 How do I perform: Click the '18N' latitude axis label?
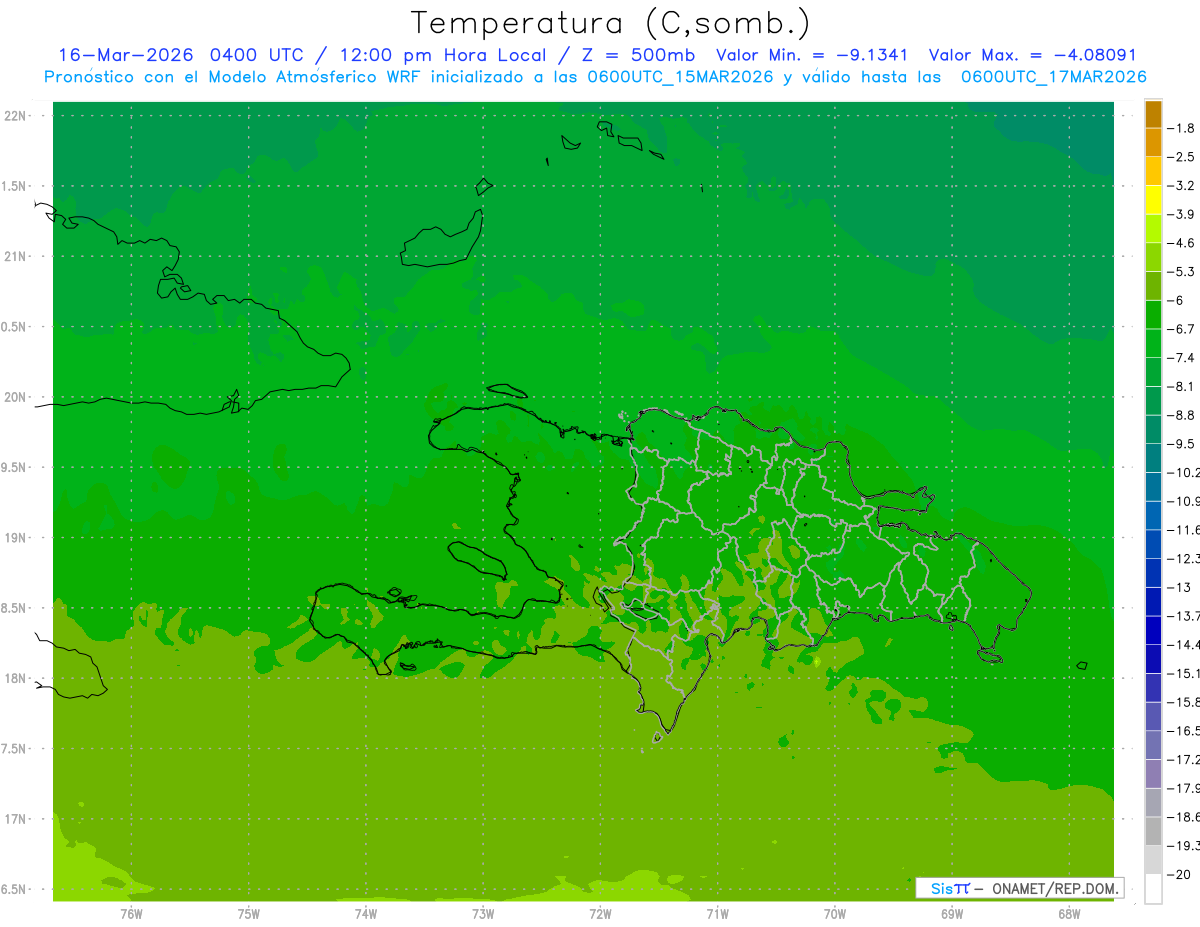click(16, 678)
